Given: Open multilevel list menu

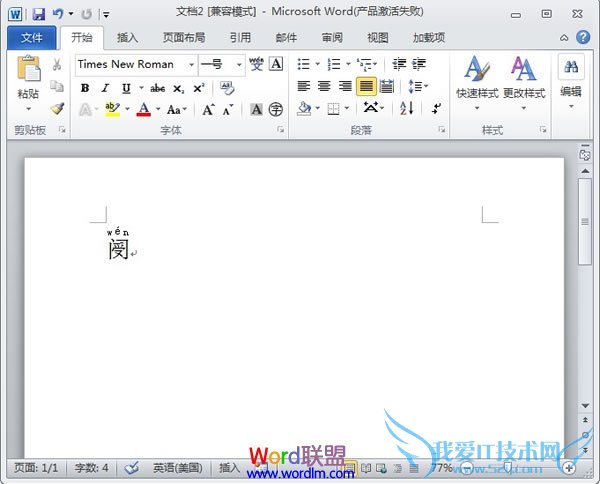Looking at the screenshot, I should [x=367, y=64].
